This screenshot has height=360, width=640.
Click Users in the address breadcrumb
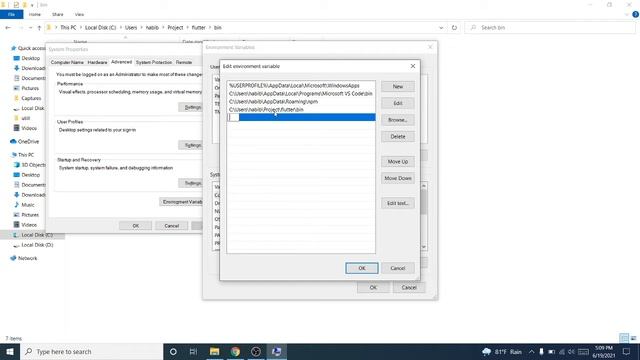[x=131, y=28]
